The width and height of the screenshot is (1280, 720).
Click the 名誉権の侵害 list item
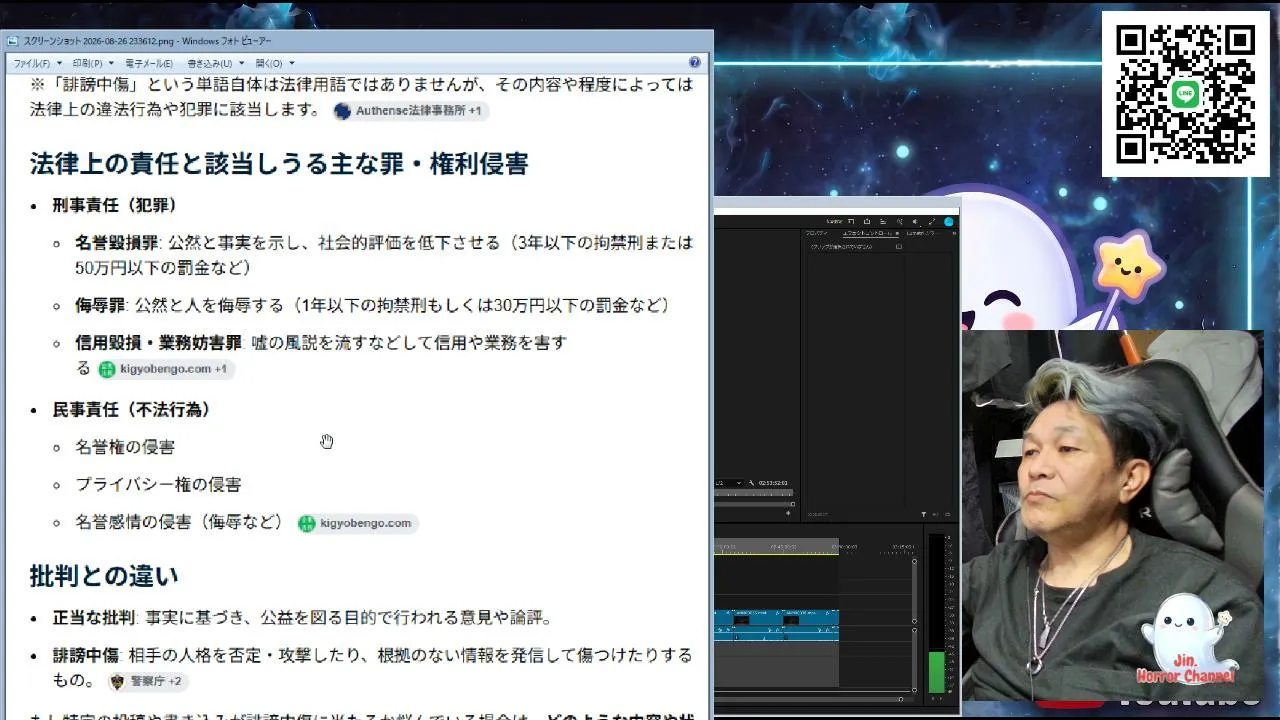[x=125, y=447]
